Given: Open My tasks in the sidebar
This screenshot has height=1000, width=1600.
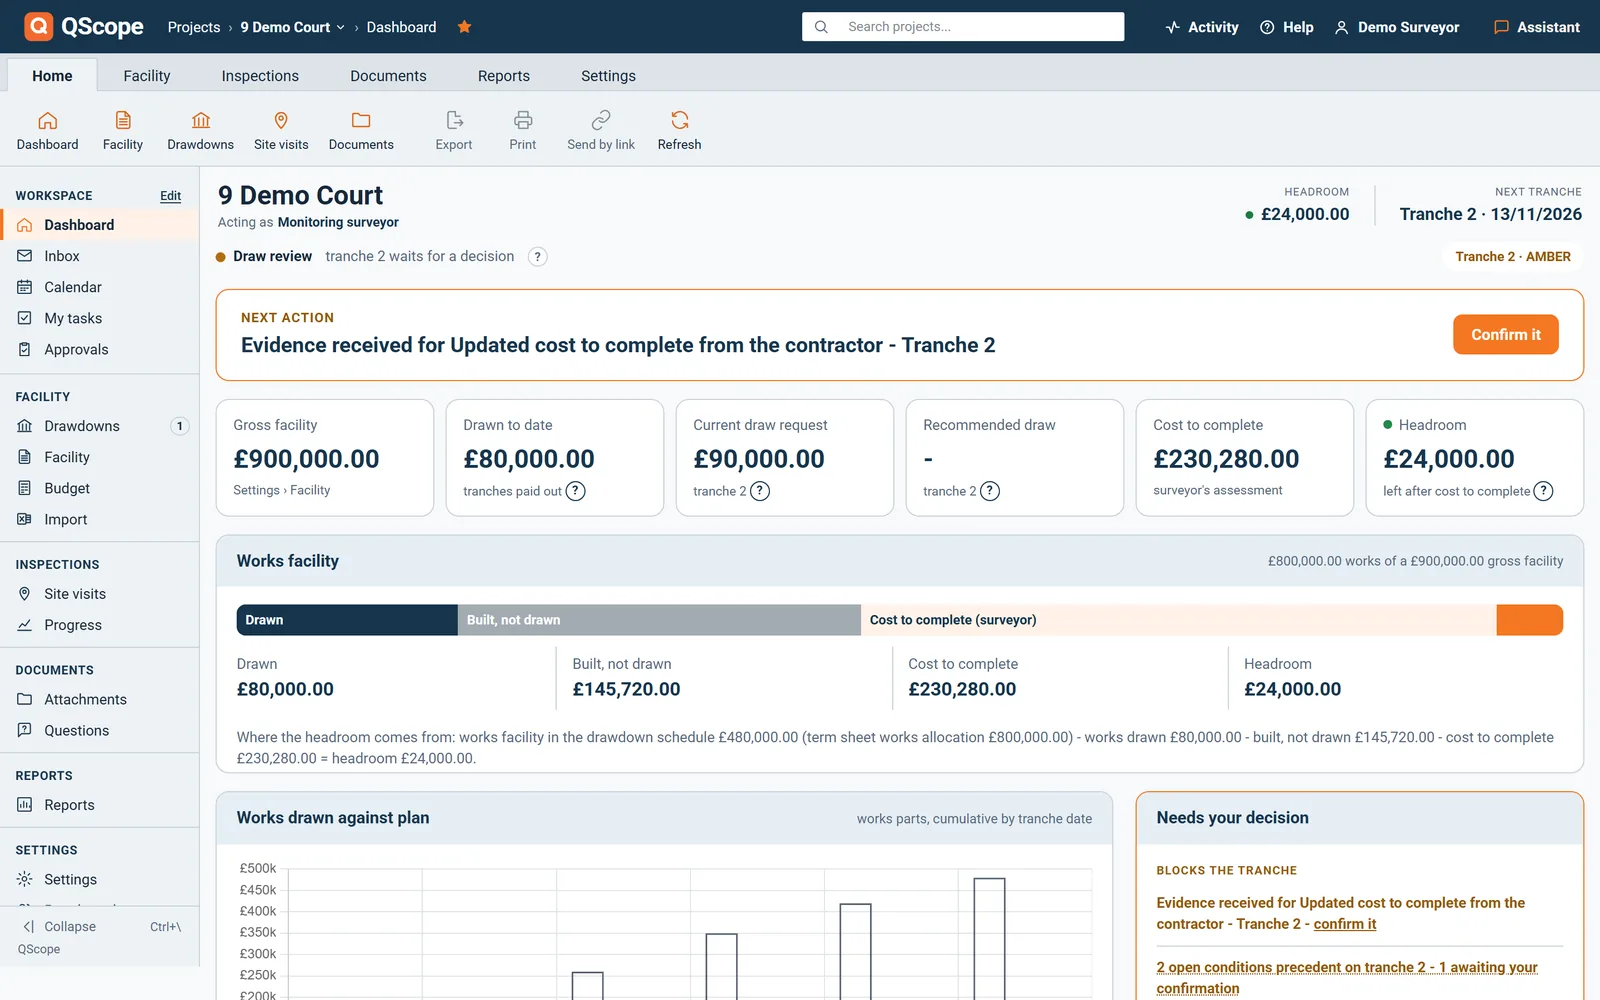Looking at the screenshot, I should coord(100,318).
